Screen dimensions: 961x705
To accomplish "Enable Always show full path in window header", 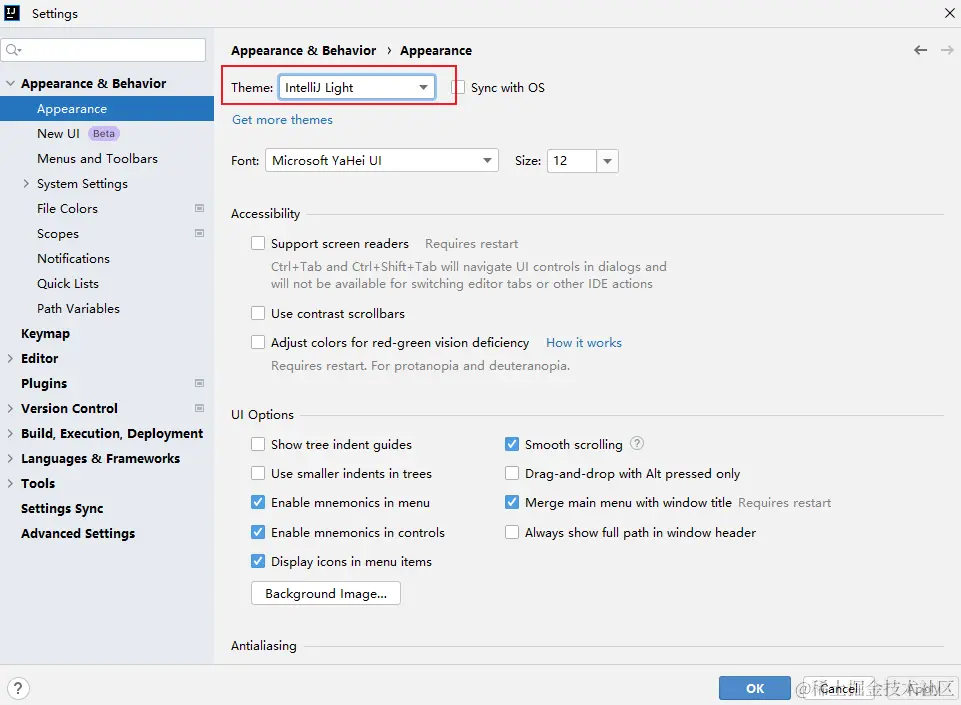I will coord(512,532).
